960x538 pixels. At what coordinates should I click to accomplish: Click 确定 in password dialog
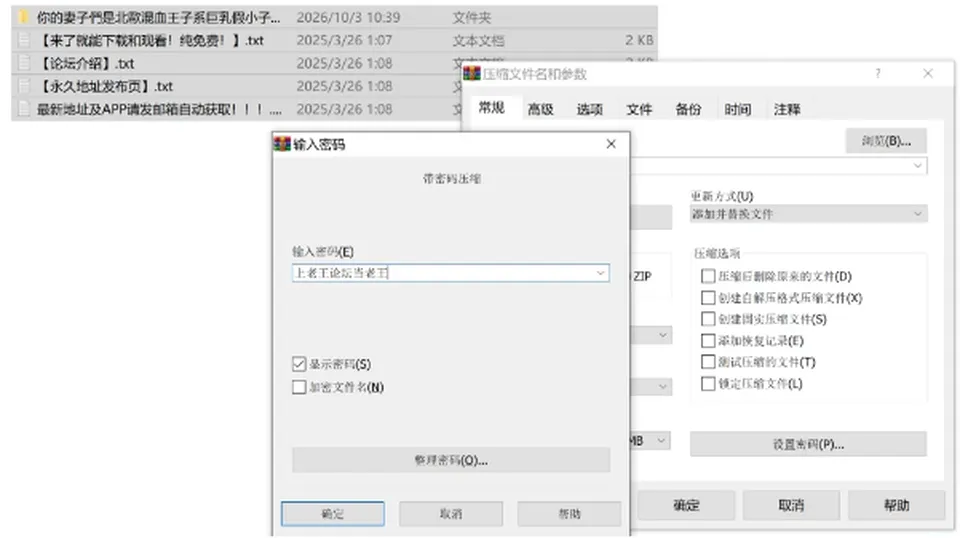pos(333,514)
